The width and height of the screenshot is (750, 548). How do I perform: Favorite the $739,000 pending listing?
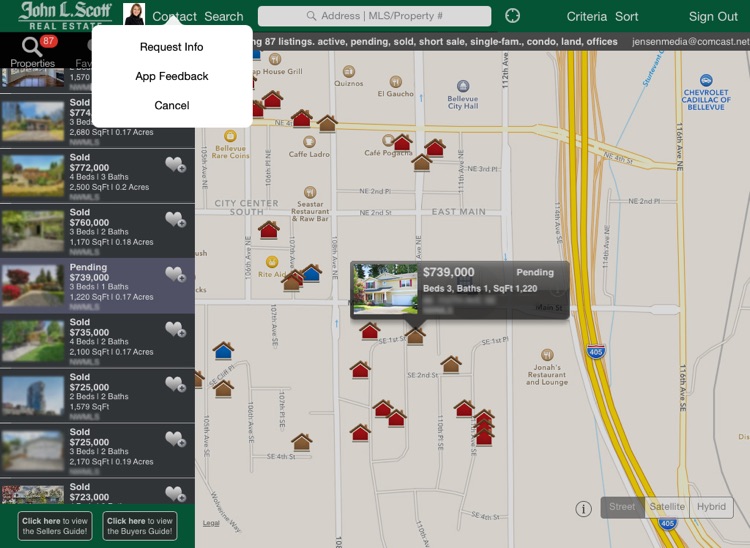(176, 274)
